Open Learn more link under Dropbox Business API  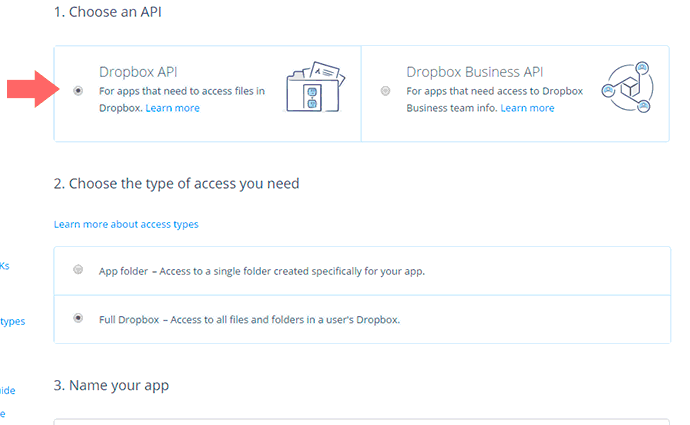point(527,108)
